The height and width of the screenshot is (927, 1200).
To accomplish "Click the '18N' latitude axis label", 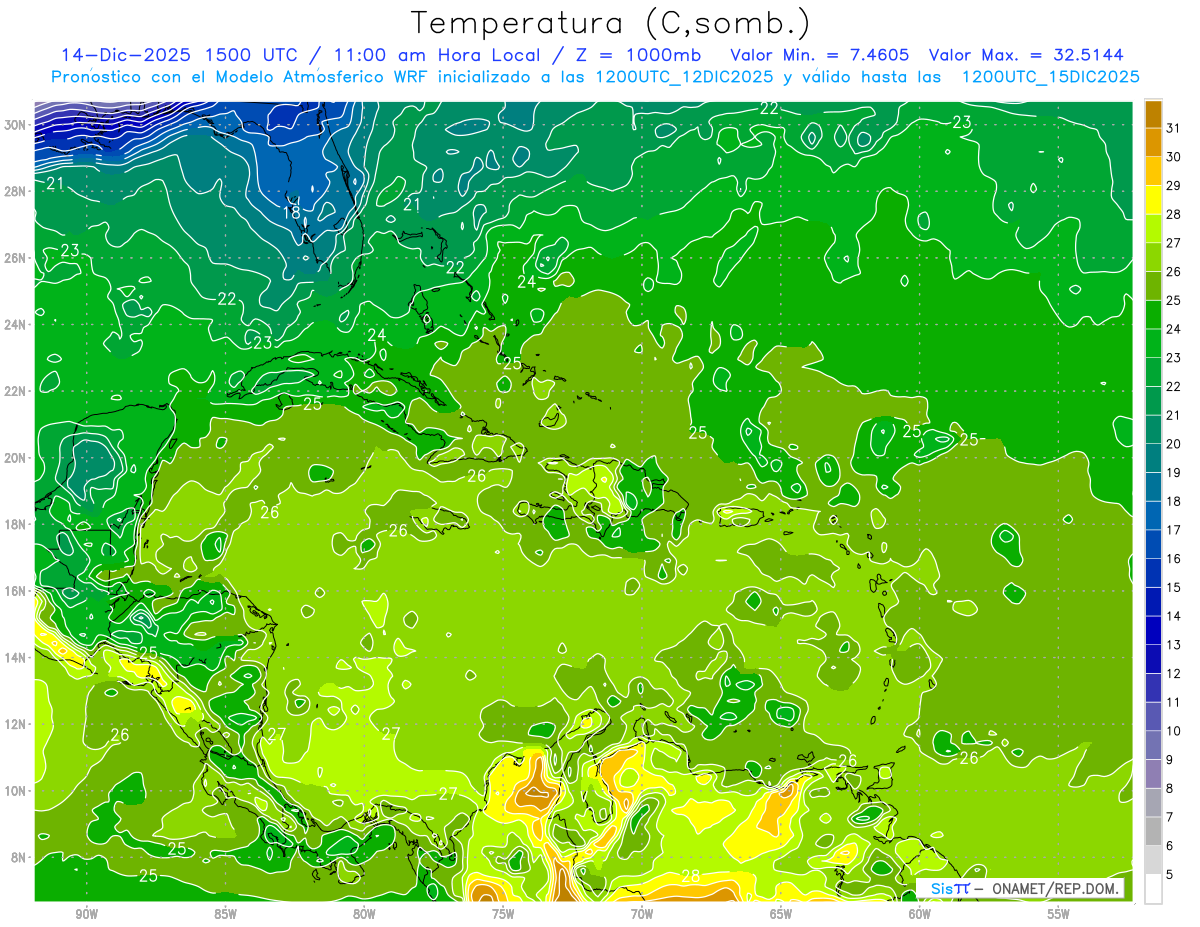I will (x=16, y=524).
